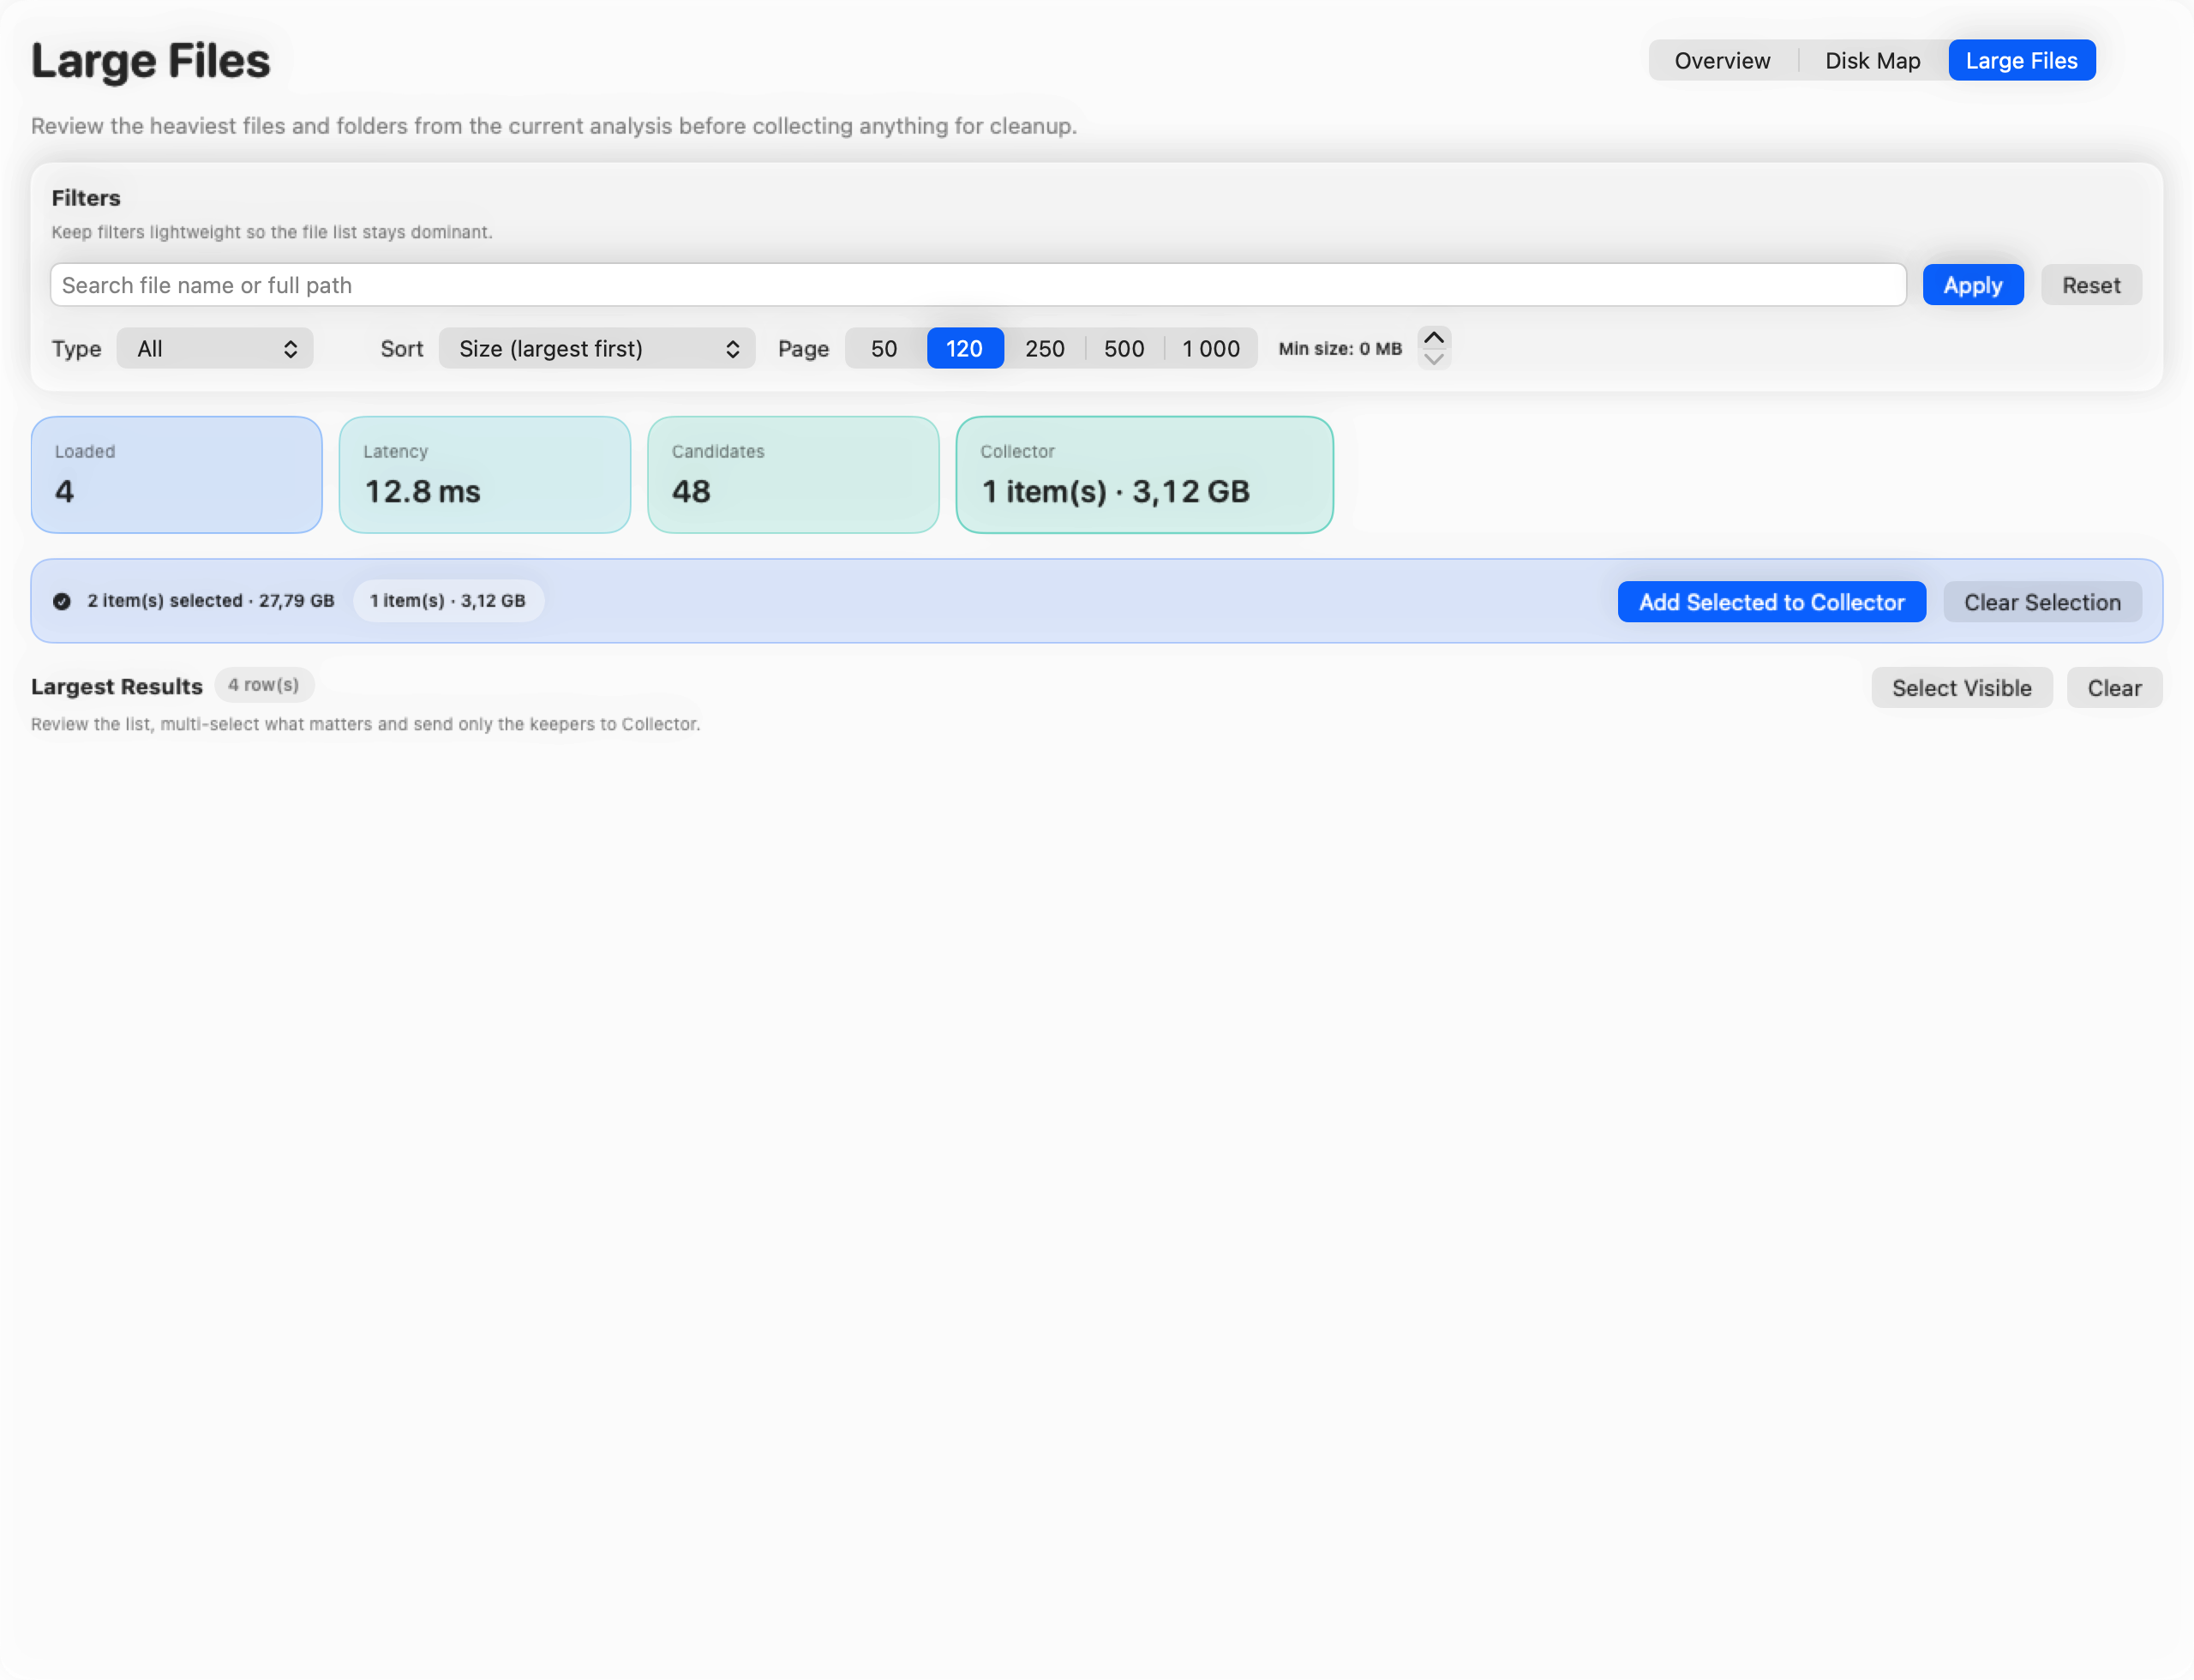This screenshot has width=2194, height=1680.
Task: Open the Large Files tab
Action: coord(2021,61)
